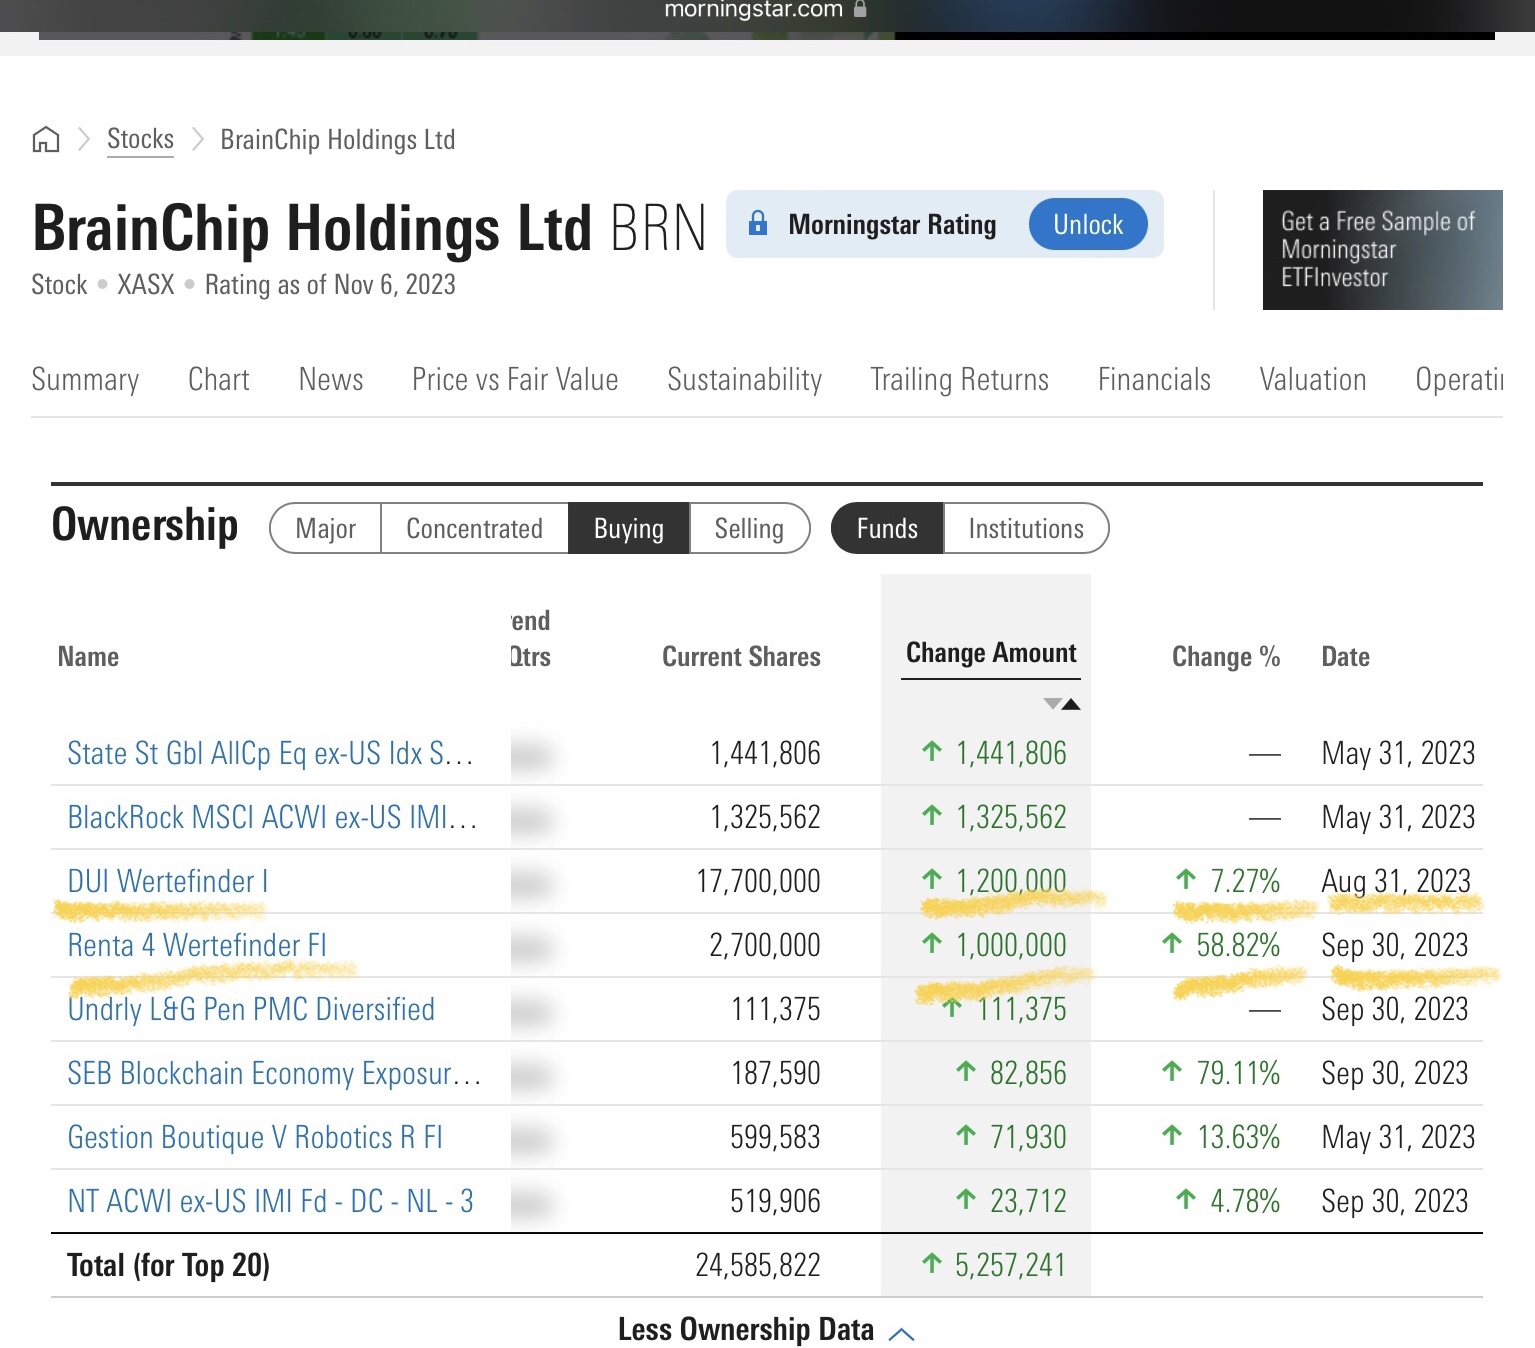The image size is (1535, 1348).
Task: Open the Trailing Returns tab
Action: [960, 380]
